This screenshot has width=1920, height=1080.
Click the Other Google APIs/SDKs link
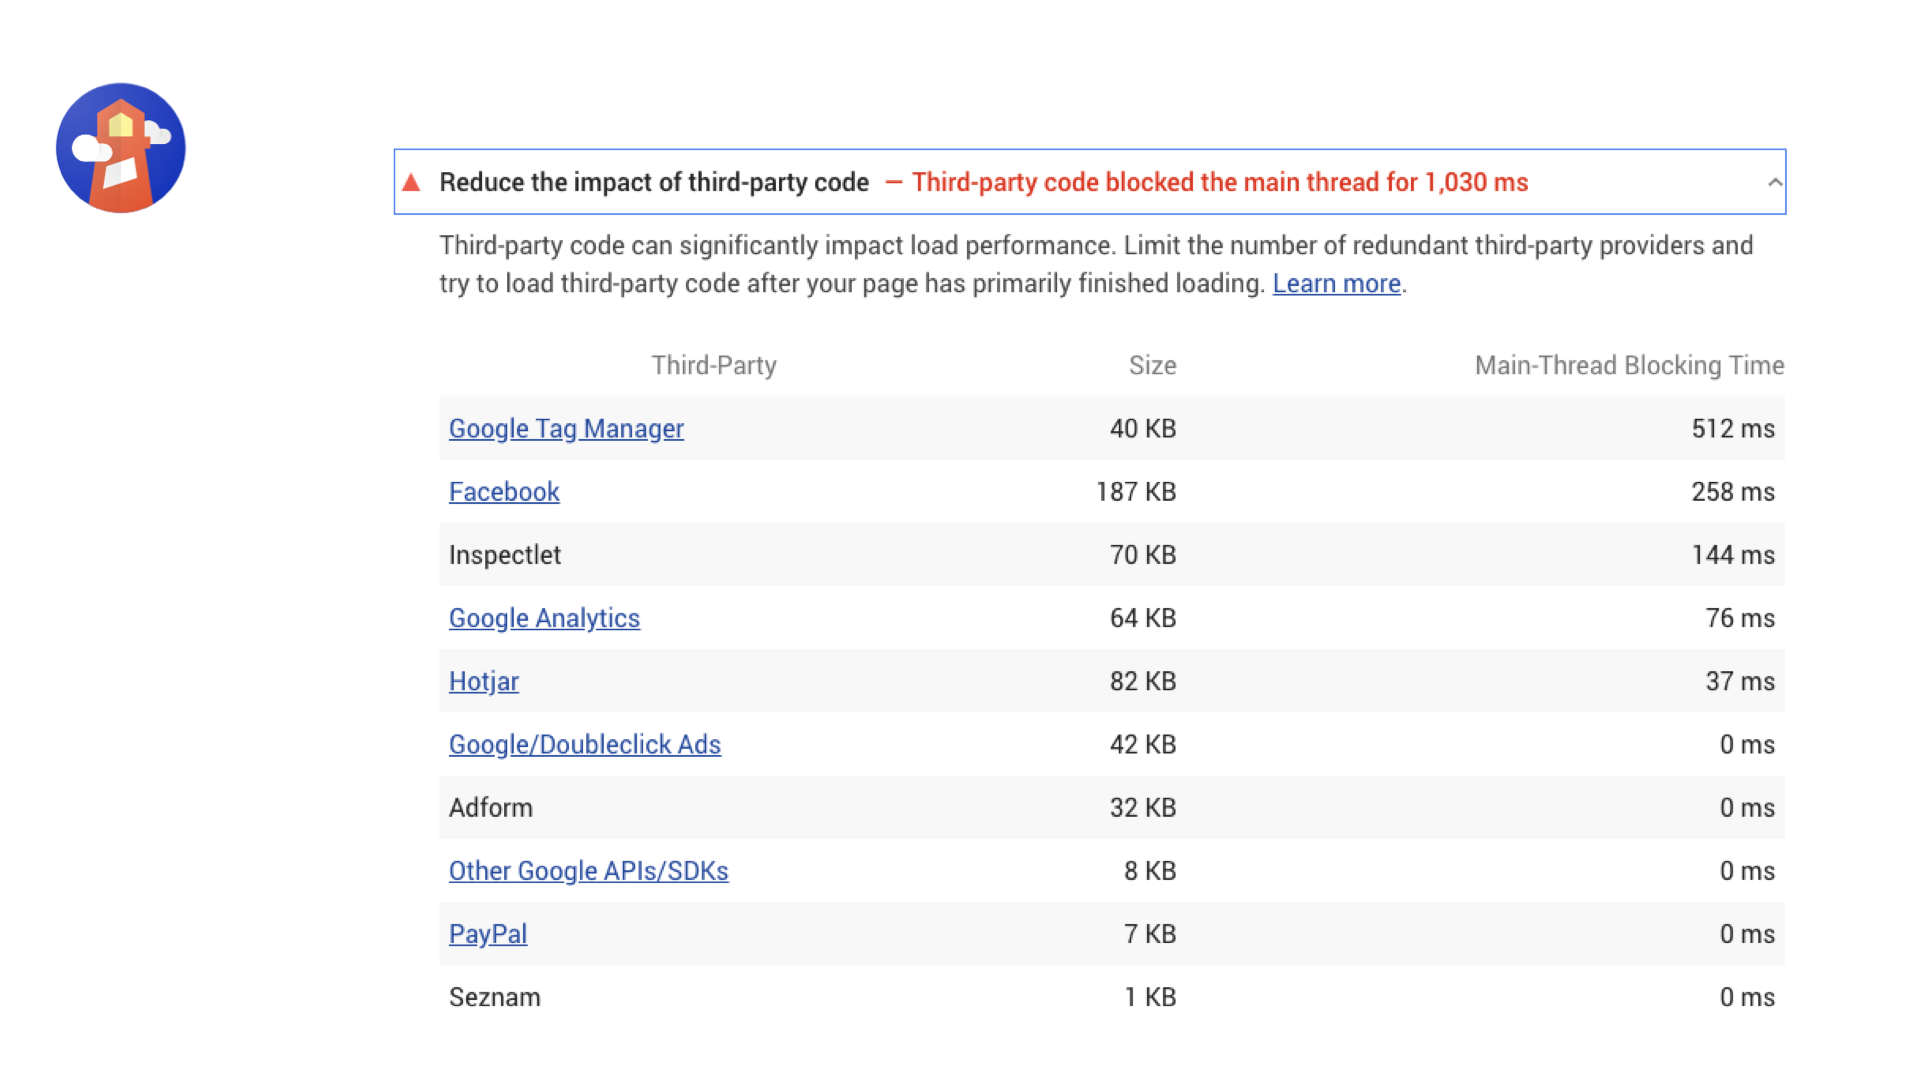588,871
